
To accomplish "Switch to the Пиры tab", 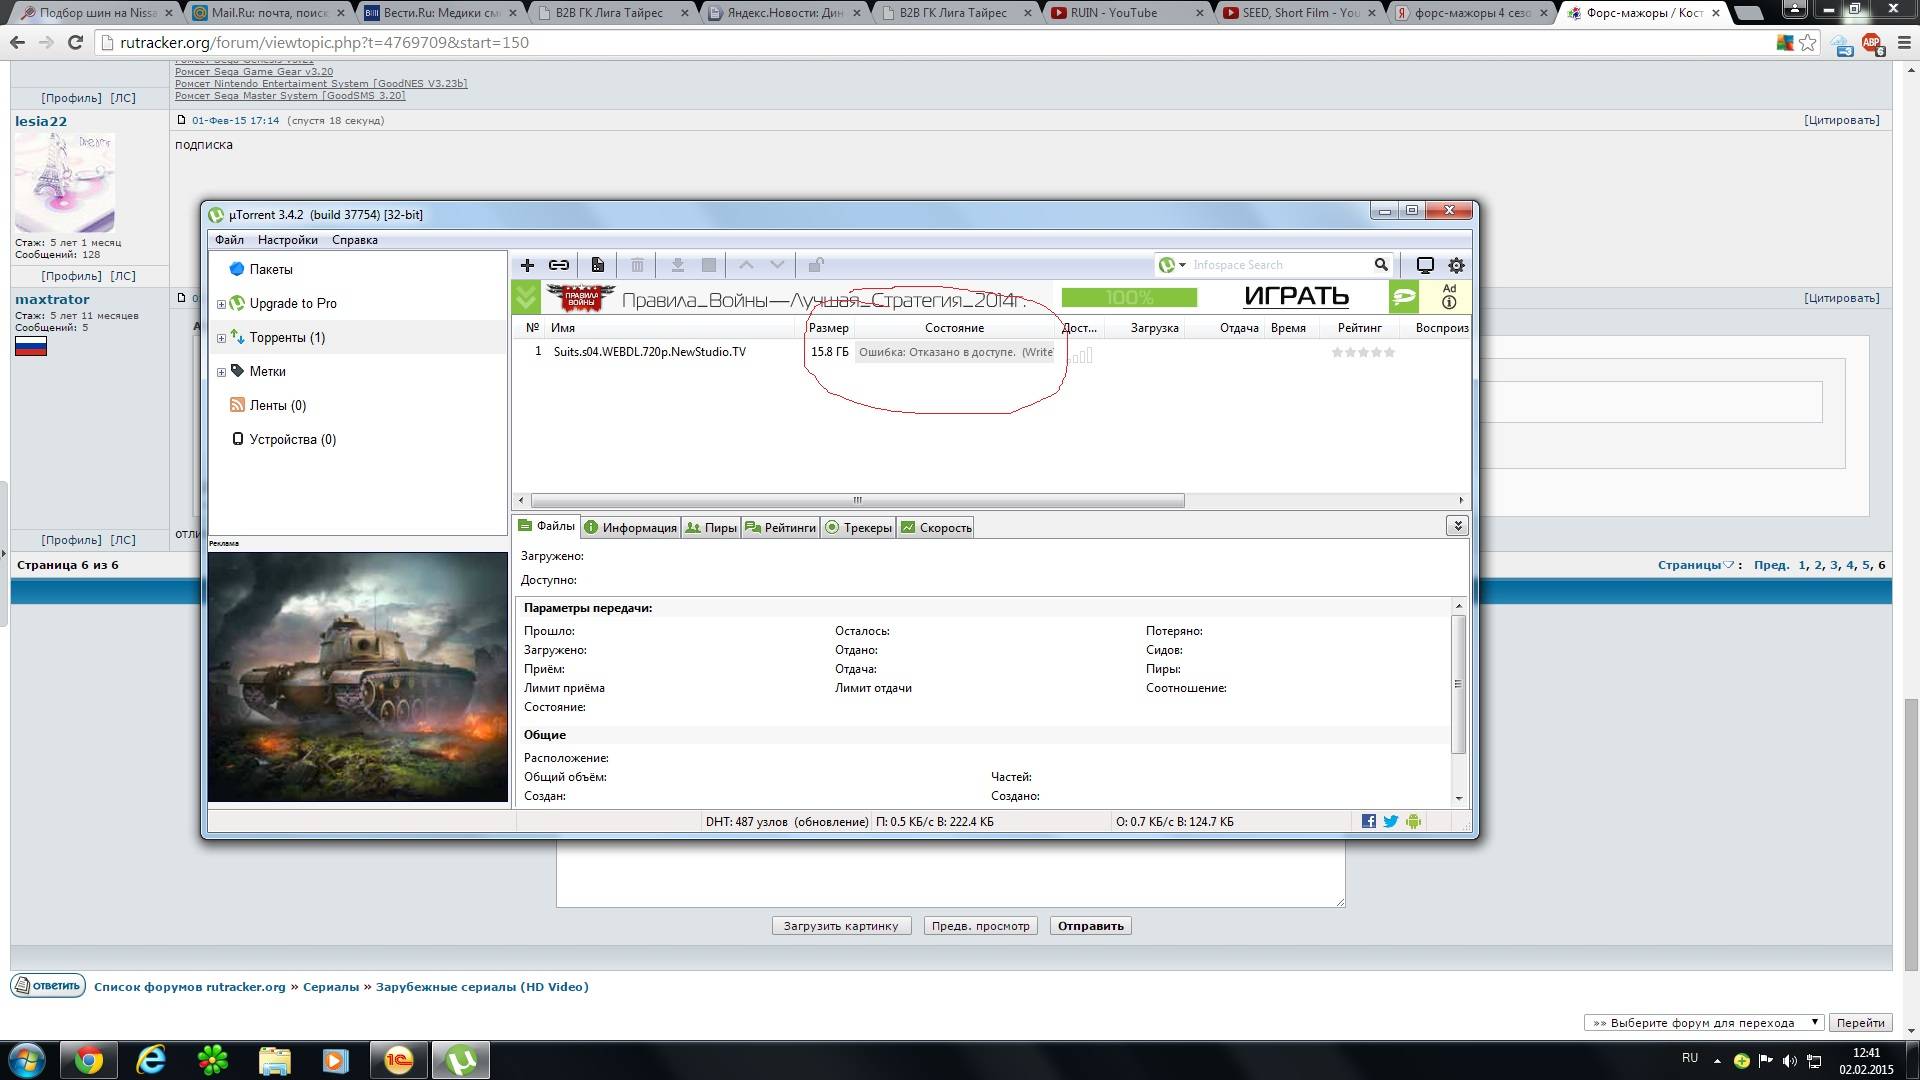I will point(711,528).
